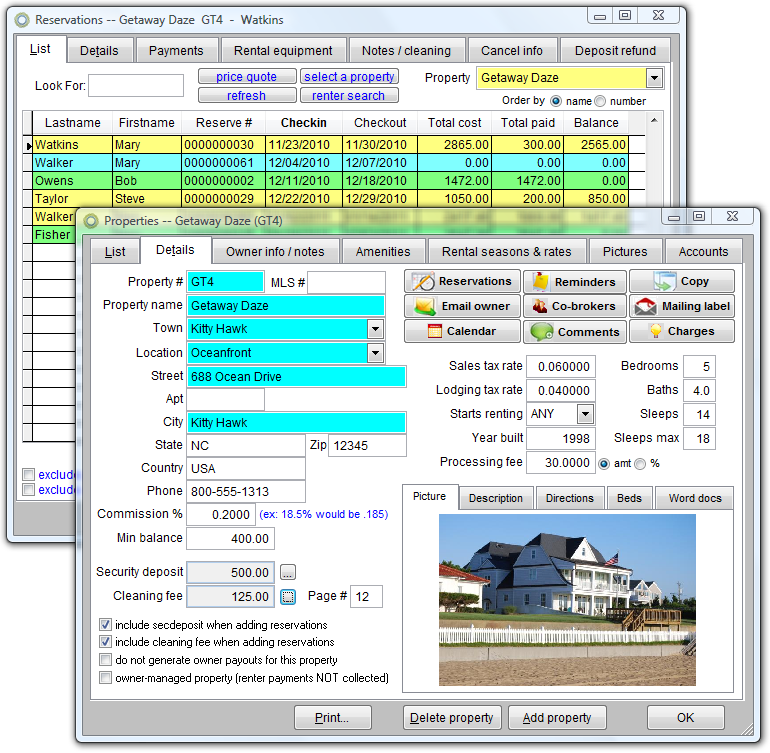Maximize the Properties window
Screen dimensions: 770x753
pos(699,216)
